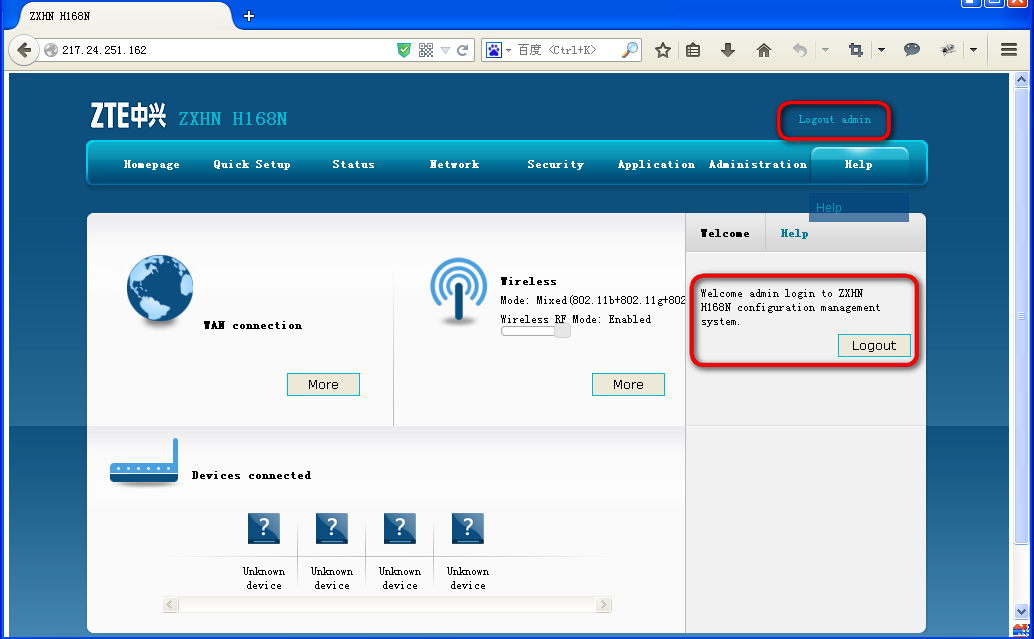Open the Security menu
1034x639 pixels.
(555, 164)
